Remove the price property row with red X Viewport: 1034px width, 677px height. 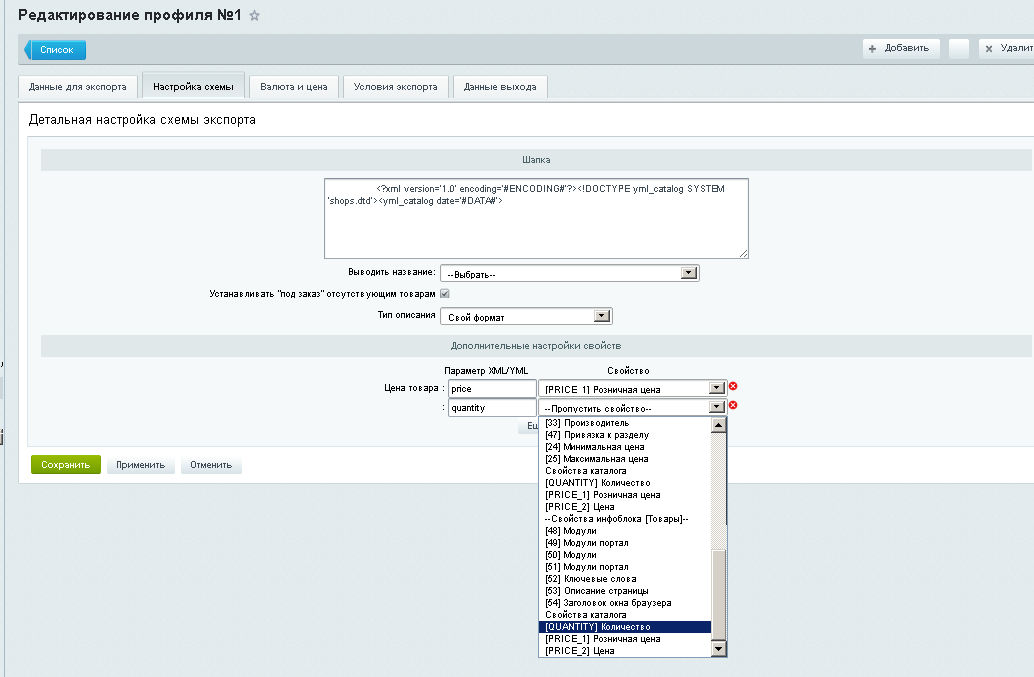pos(733,387)
